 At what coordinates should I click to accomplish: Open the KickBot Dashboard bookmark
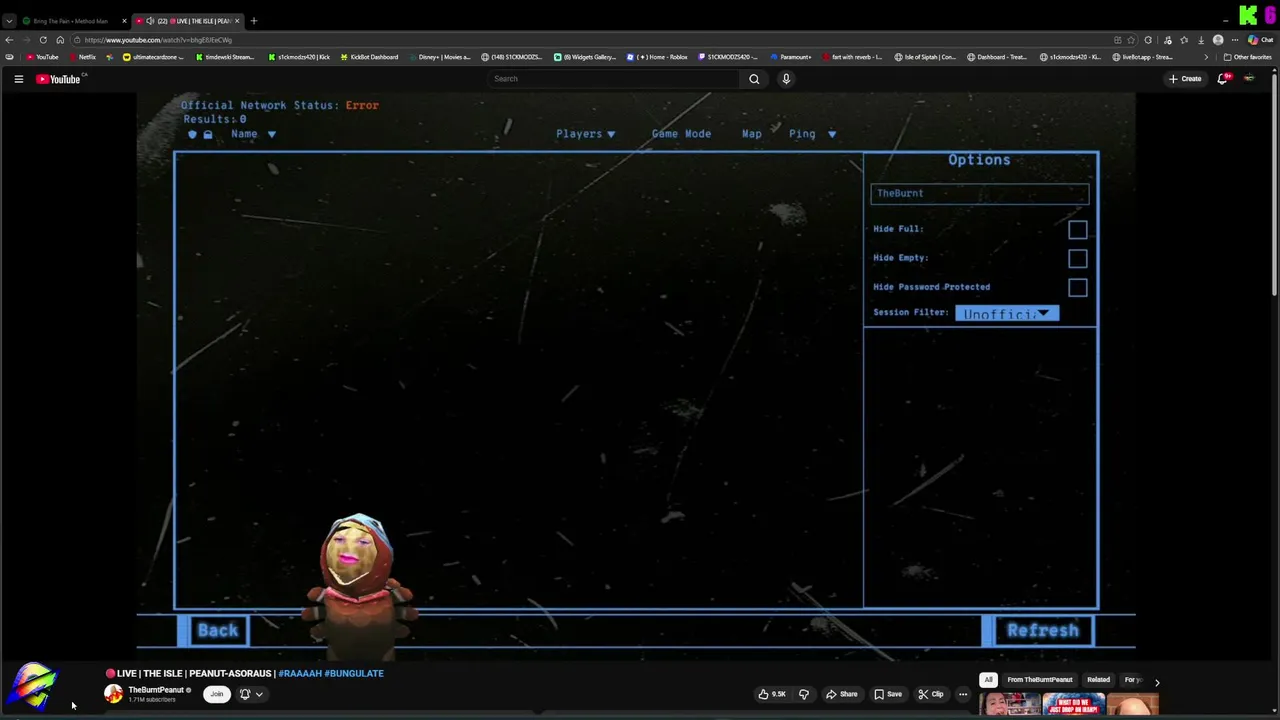[x=369, y=57]
